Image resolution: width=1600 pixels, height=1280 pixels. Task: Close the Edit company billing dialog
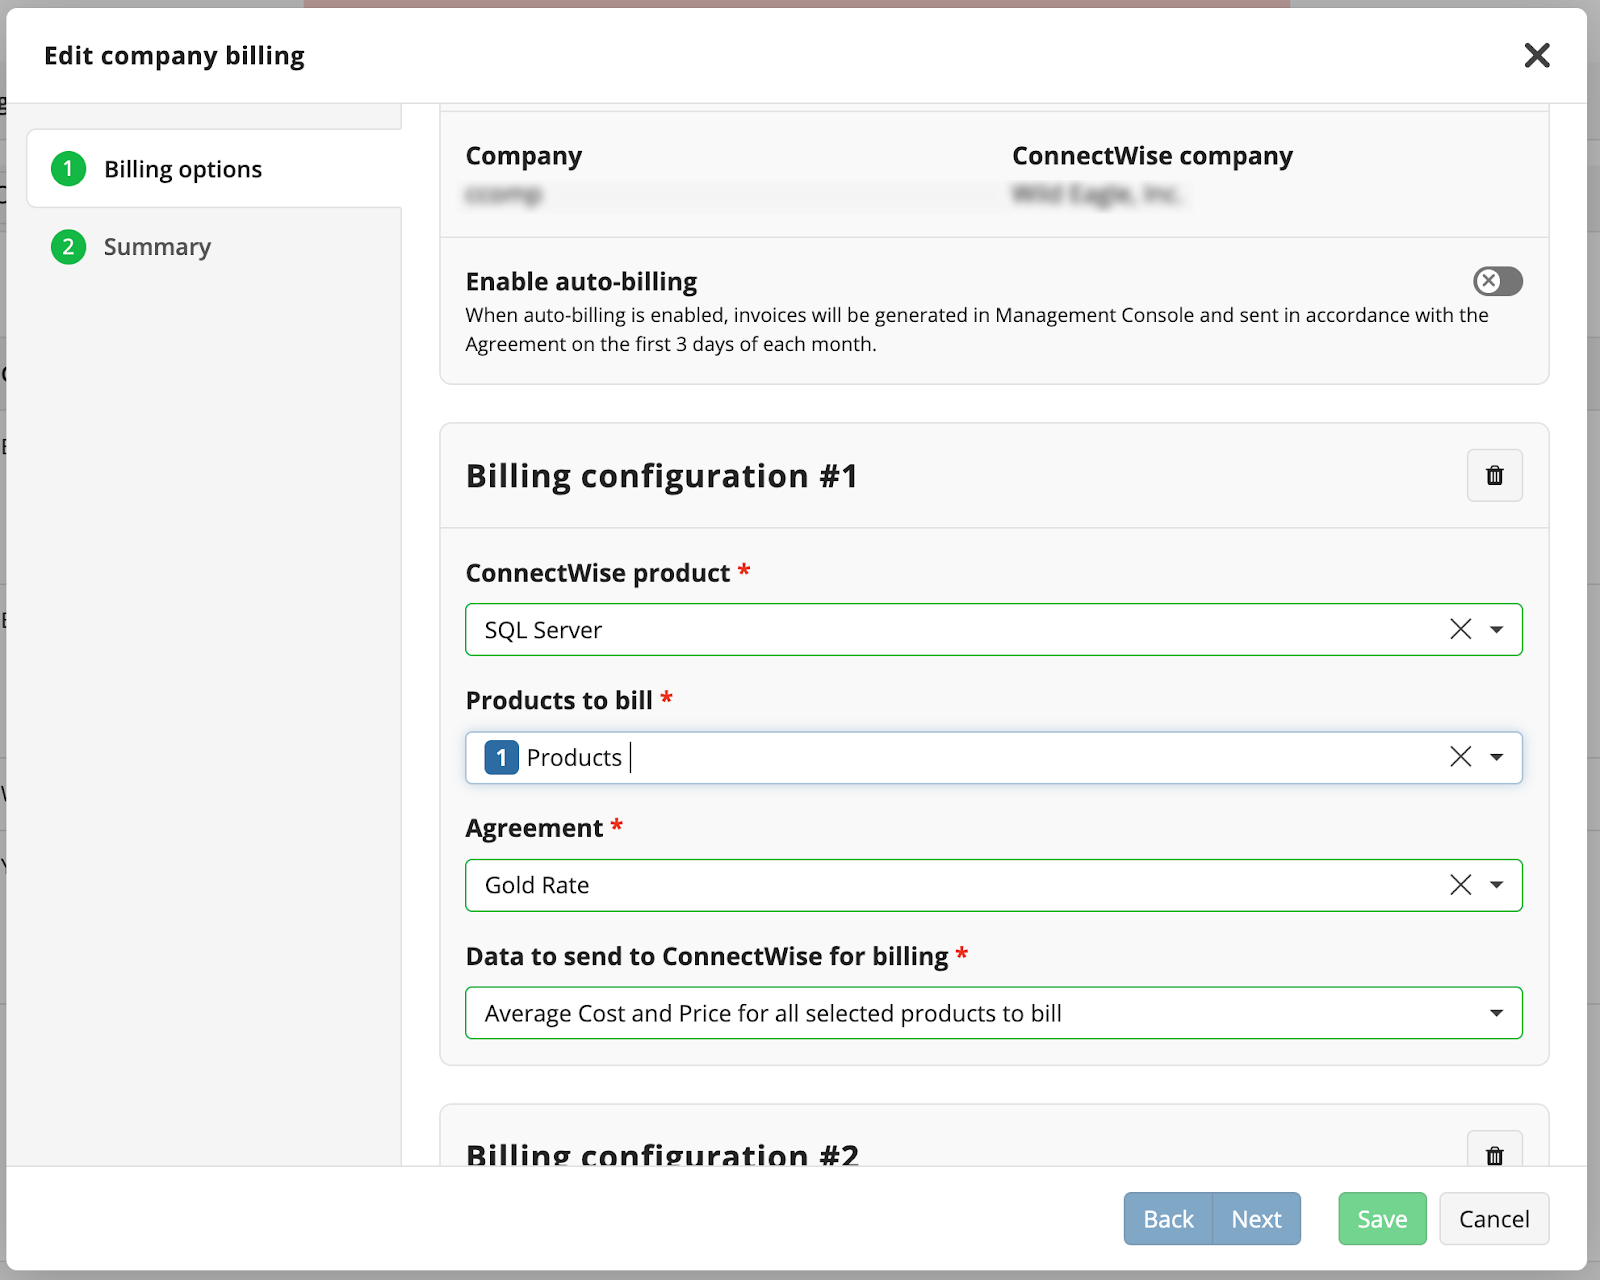click(1537, 55)
